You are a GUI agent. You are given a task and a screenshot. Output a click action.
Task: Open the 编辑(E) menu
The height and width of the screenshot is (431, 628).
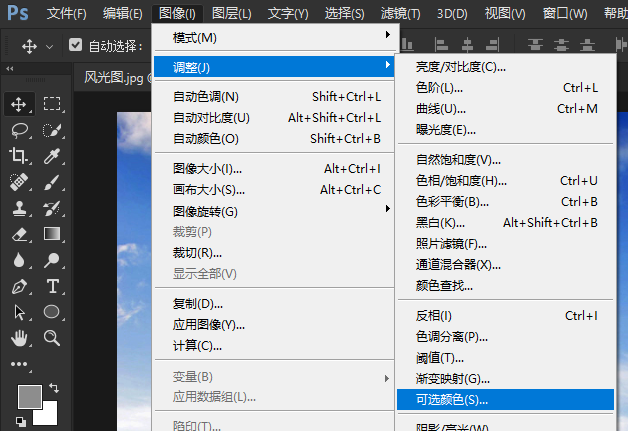(x=122, y=14)
